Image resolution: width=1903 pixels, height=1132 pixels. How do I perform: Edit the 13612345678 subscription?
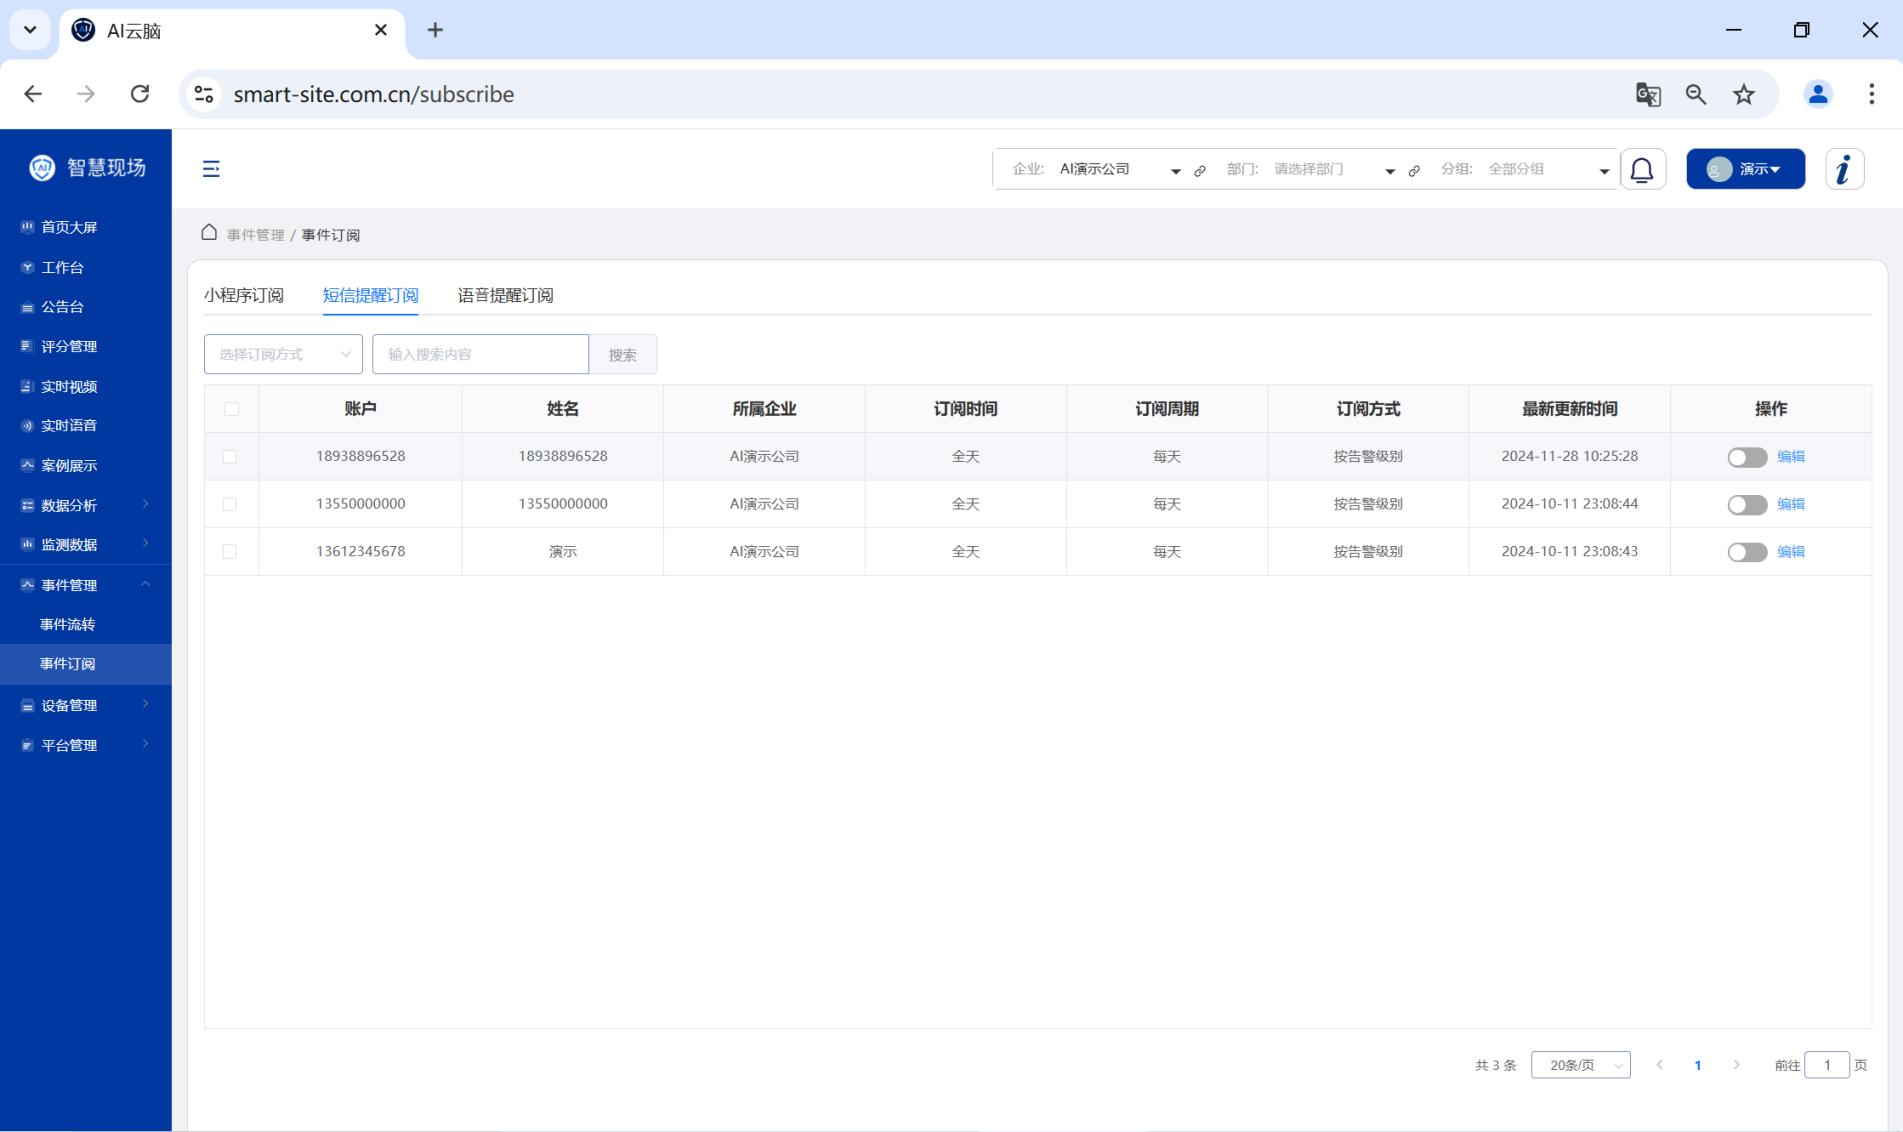point(1790,551)
